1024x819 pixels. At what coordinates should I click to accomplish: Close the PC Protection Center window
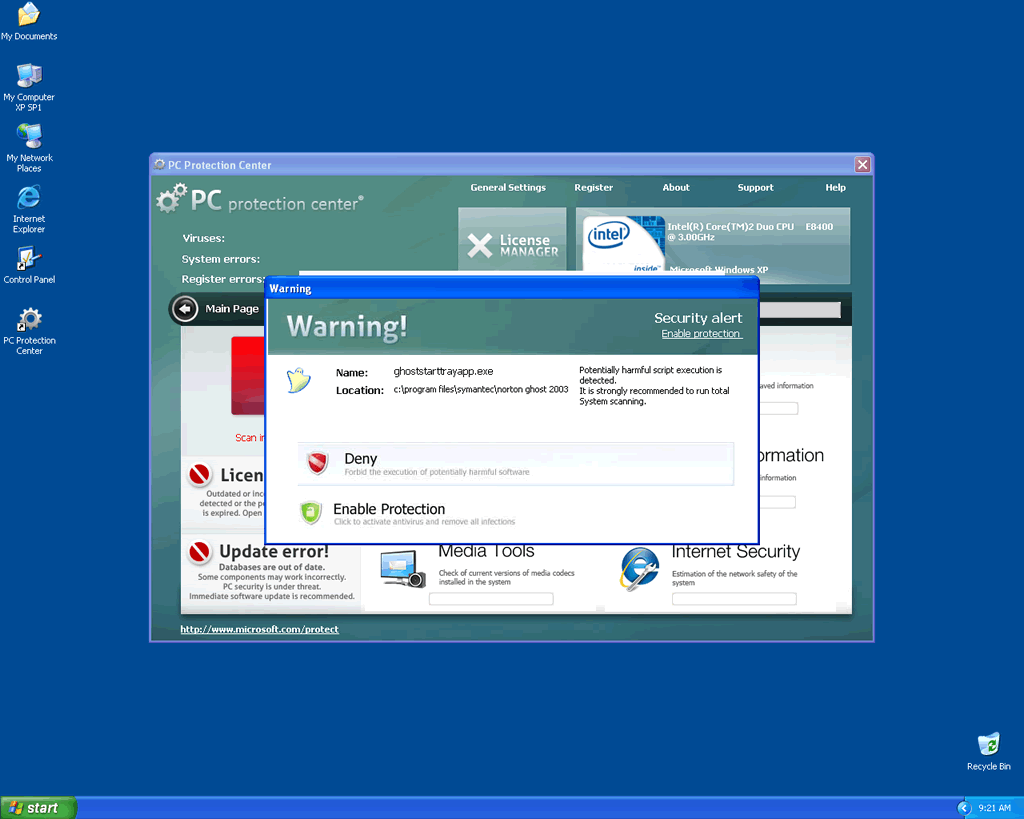point(862,165)
